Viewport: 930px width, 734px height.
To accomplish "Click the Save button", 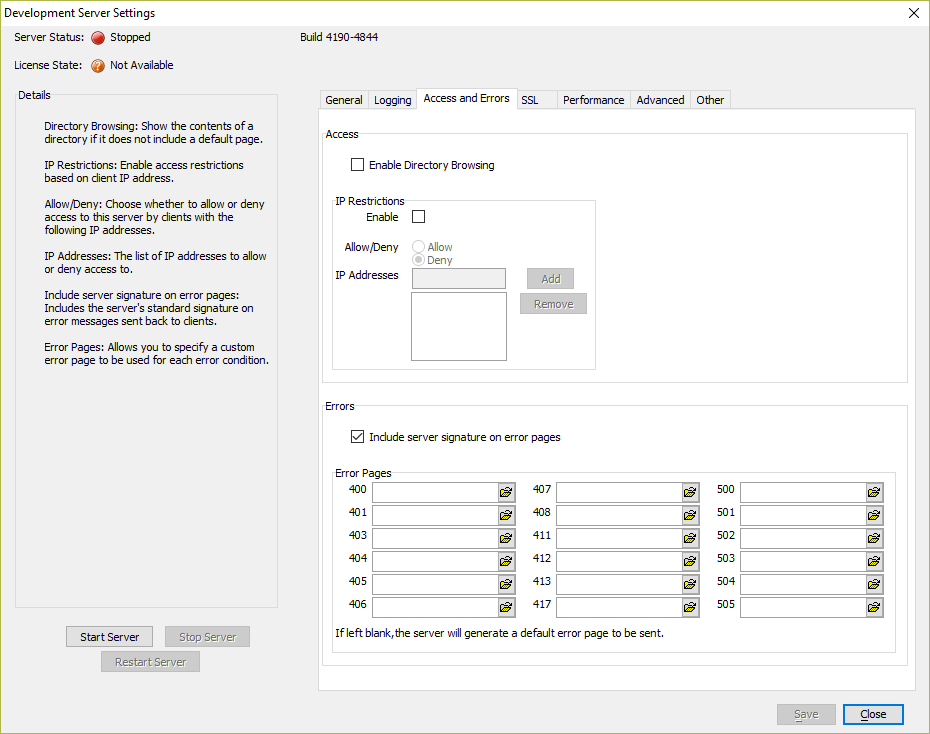I will tap(806, 714).
